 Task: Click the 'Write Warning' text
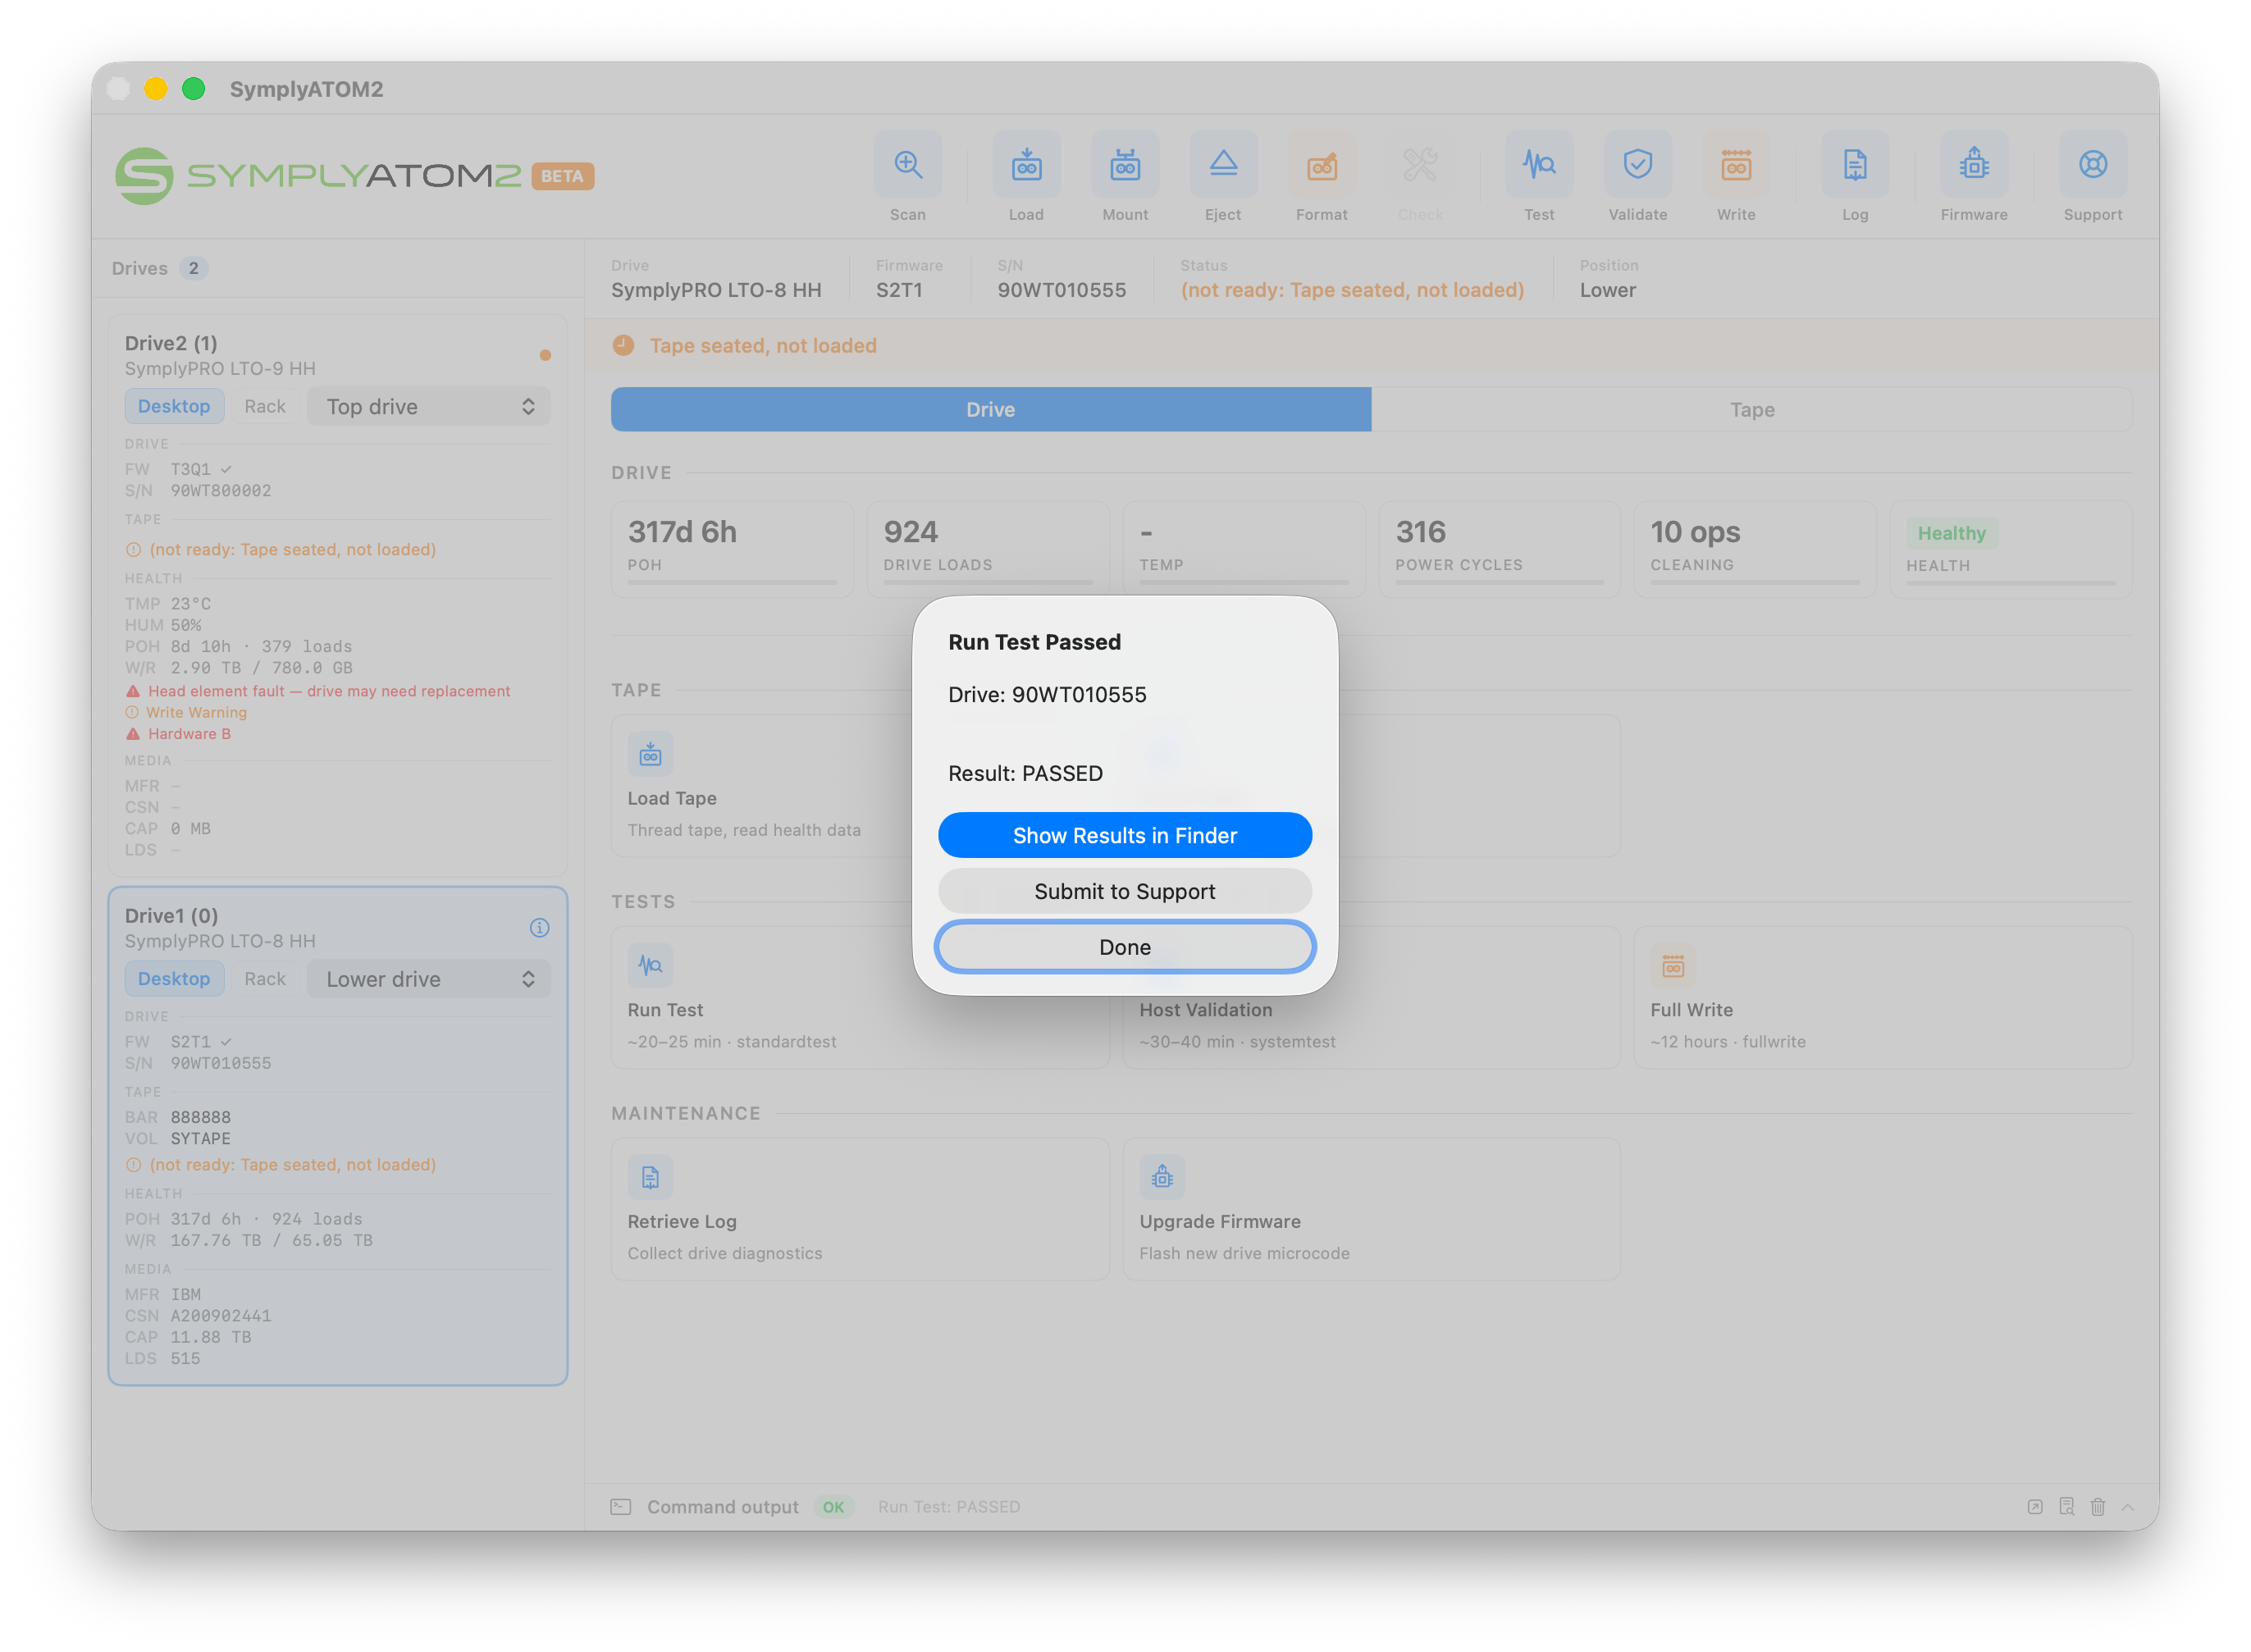pyautogui.click(x=196, y=713)
